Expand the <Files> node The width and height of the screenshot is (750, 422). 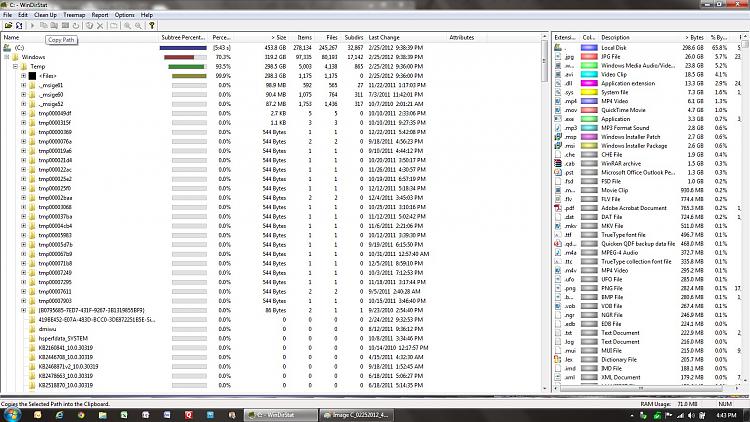[x=23, y=76]
